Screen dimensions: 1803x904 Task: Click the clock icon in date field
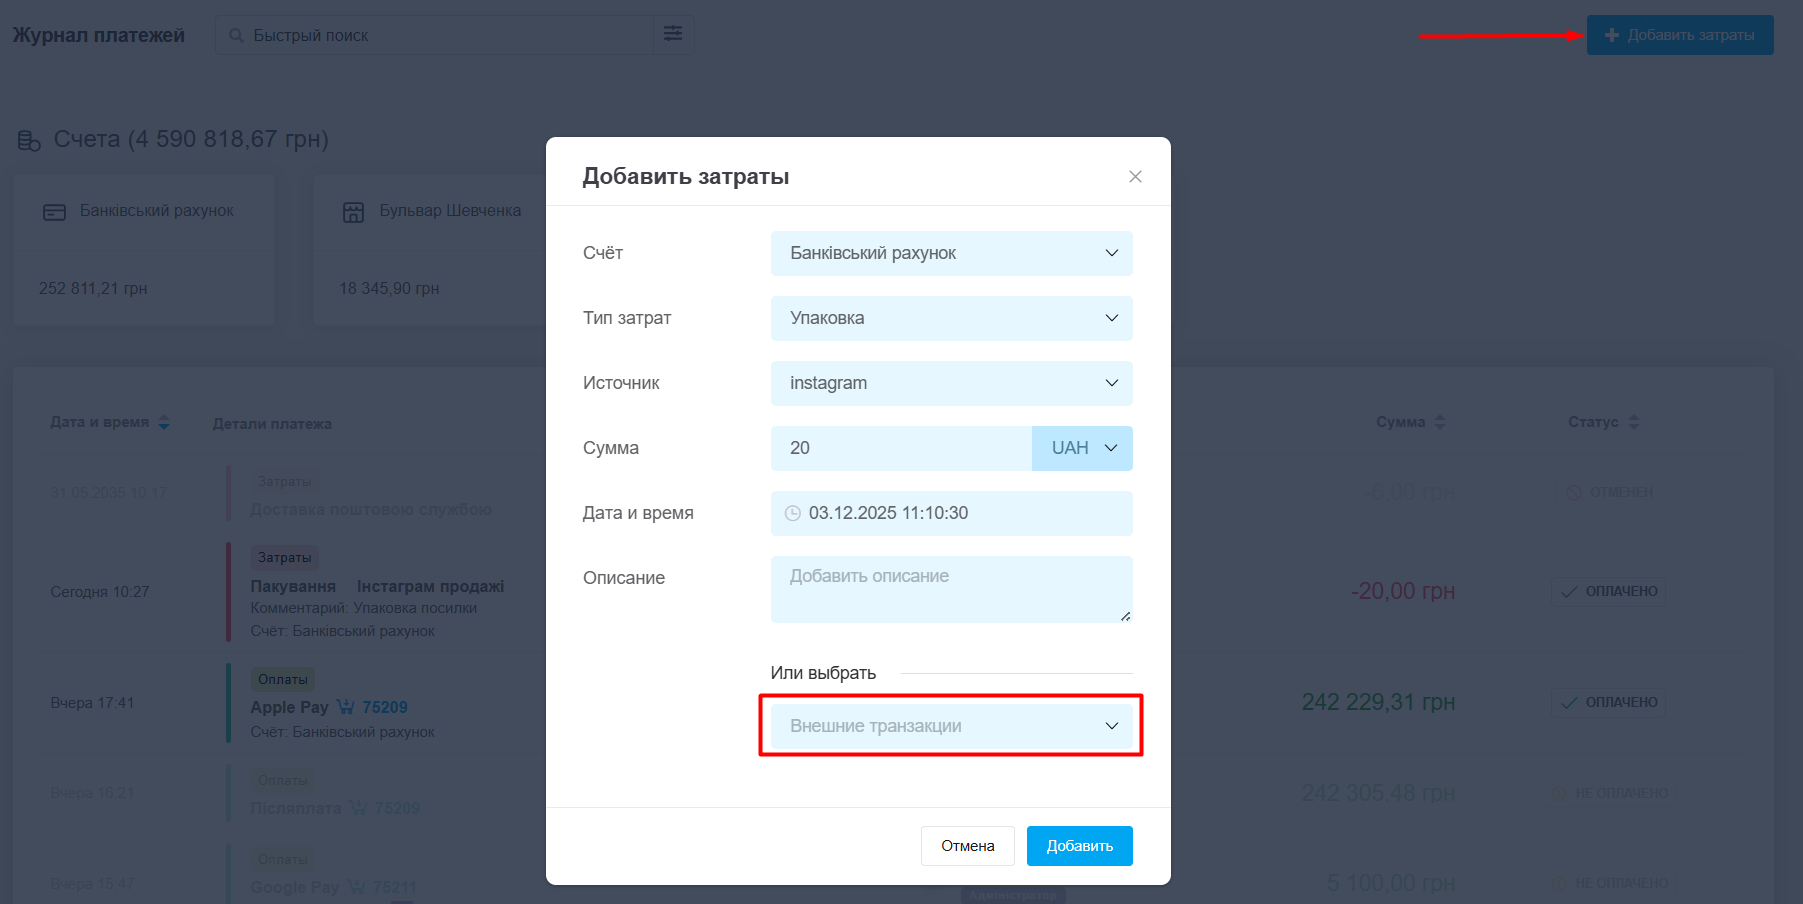pyautogui.click(x=793, y=513)
